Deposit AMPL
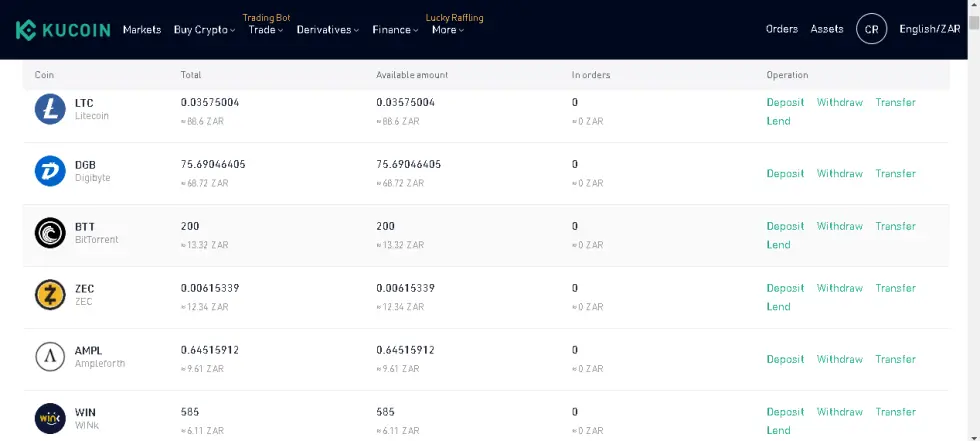The image size is (980, 441). click(785, 359)
